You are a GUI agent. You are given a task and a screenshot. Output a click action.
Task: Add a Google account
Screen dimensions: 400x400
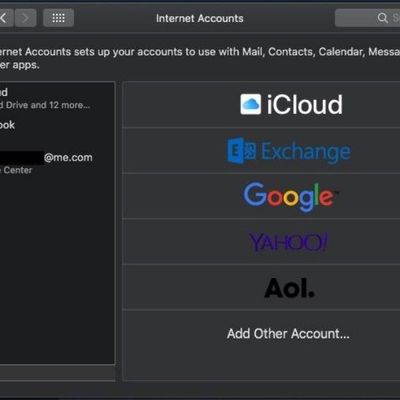(x=261, y=196)
